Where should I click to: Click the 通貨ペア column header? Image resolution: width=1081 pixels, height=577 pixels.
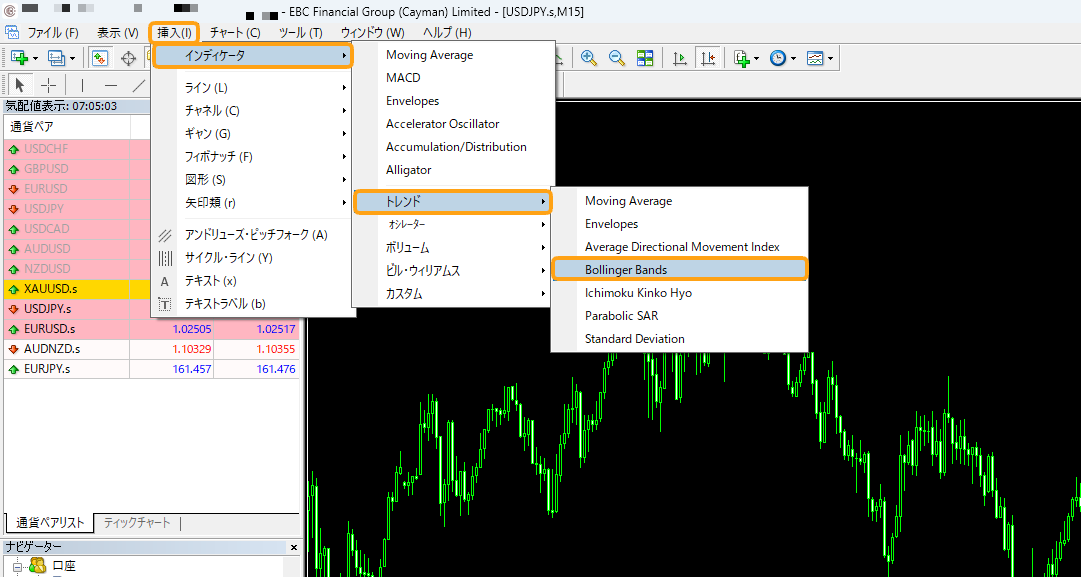point(66,127)
